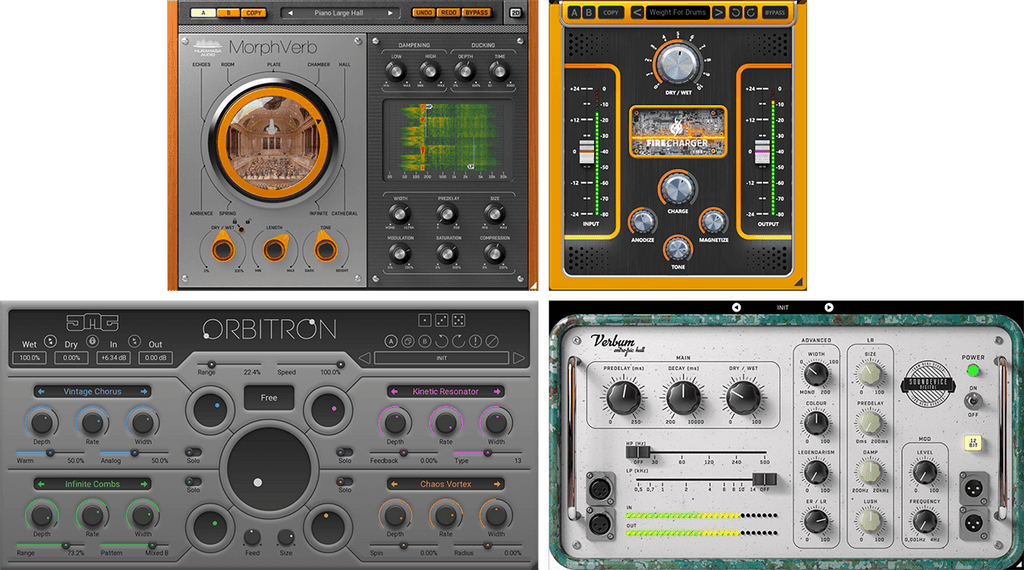The height and width of the screenshot is (570, 1024).
Task: Select MorphVerb's CHAMBER reverb type
Action: 319,65
